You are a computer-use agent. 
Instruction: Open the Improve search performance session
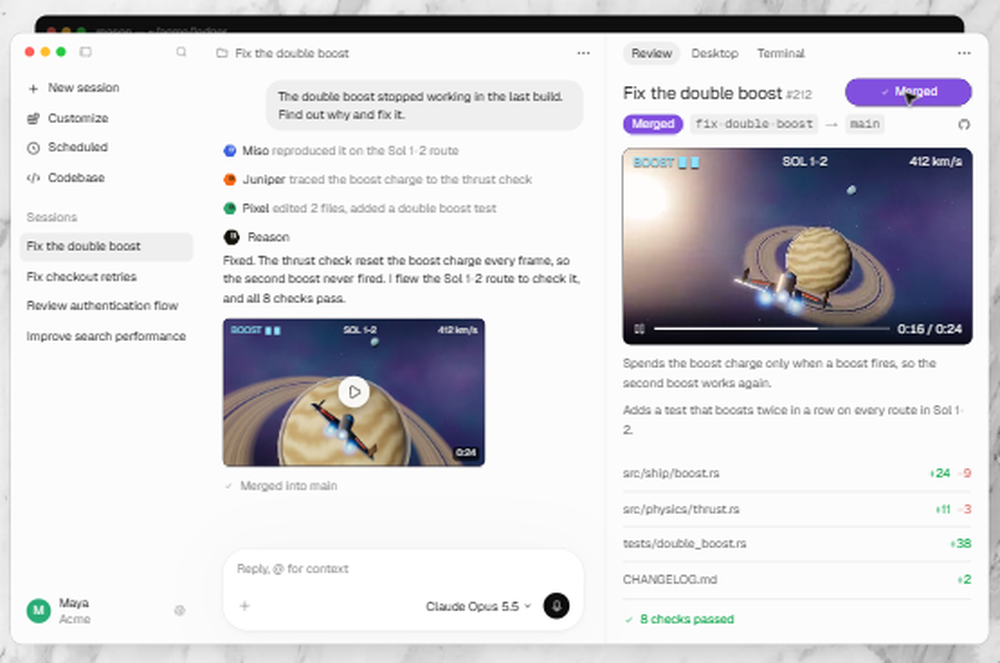click(106, 336)
